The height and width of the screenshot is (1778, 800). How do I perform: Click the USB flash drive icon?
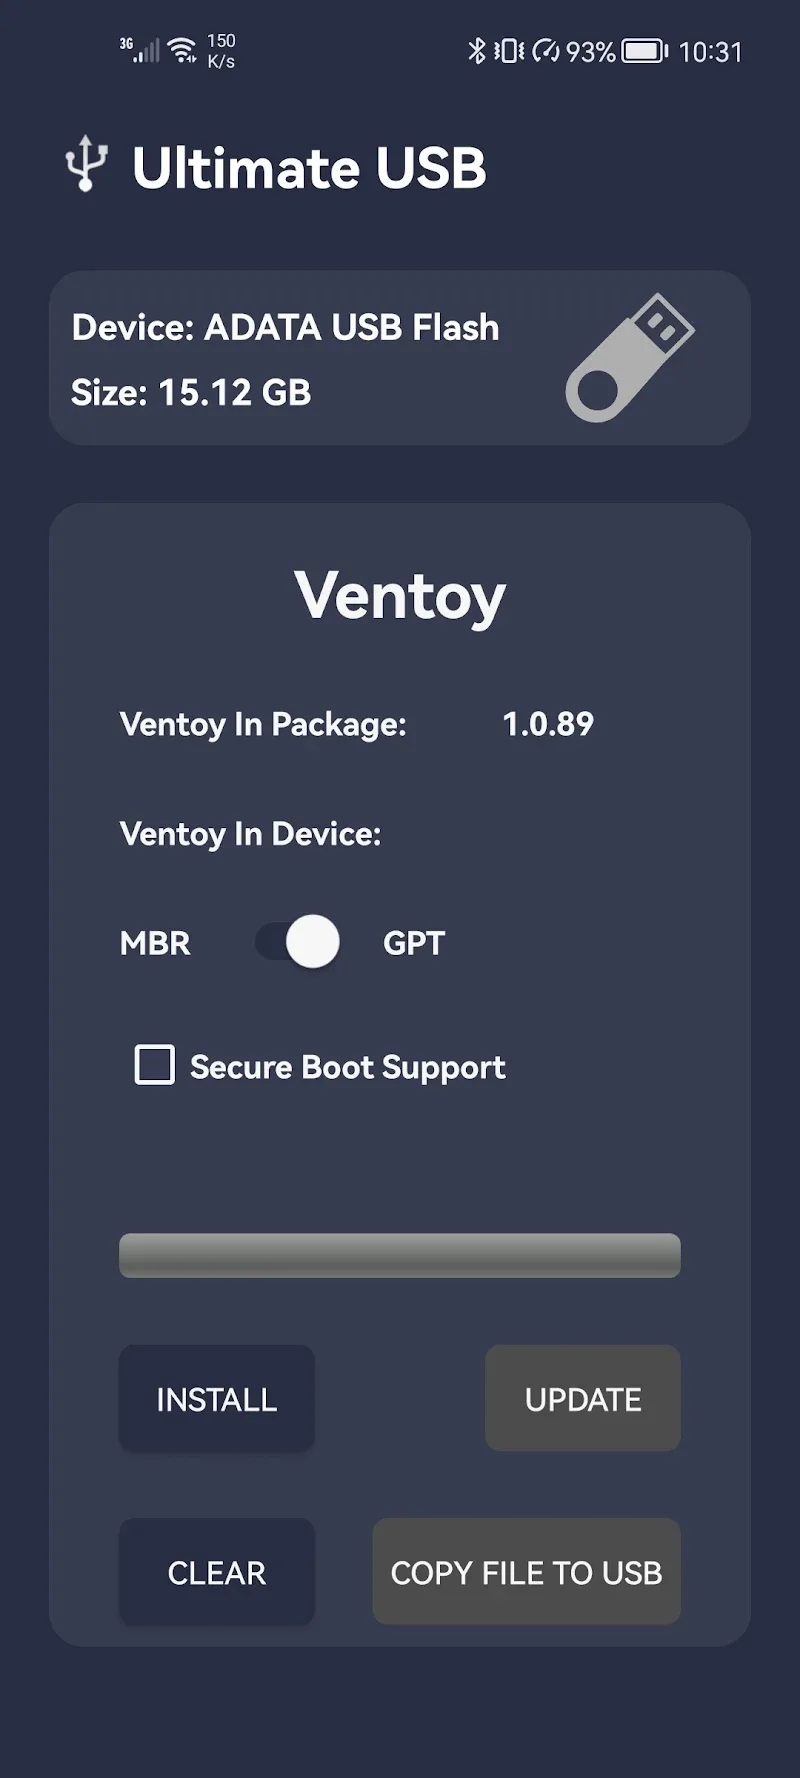630,358
